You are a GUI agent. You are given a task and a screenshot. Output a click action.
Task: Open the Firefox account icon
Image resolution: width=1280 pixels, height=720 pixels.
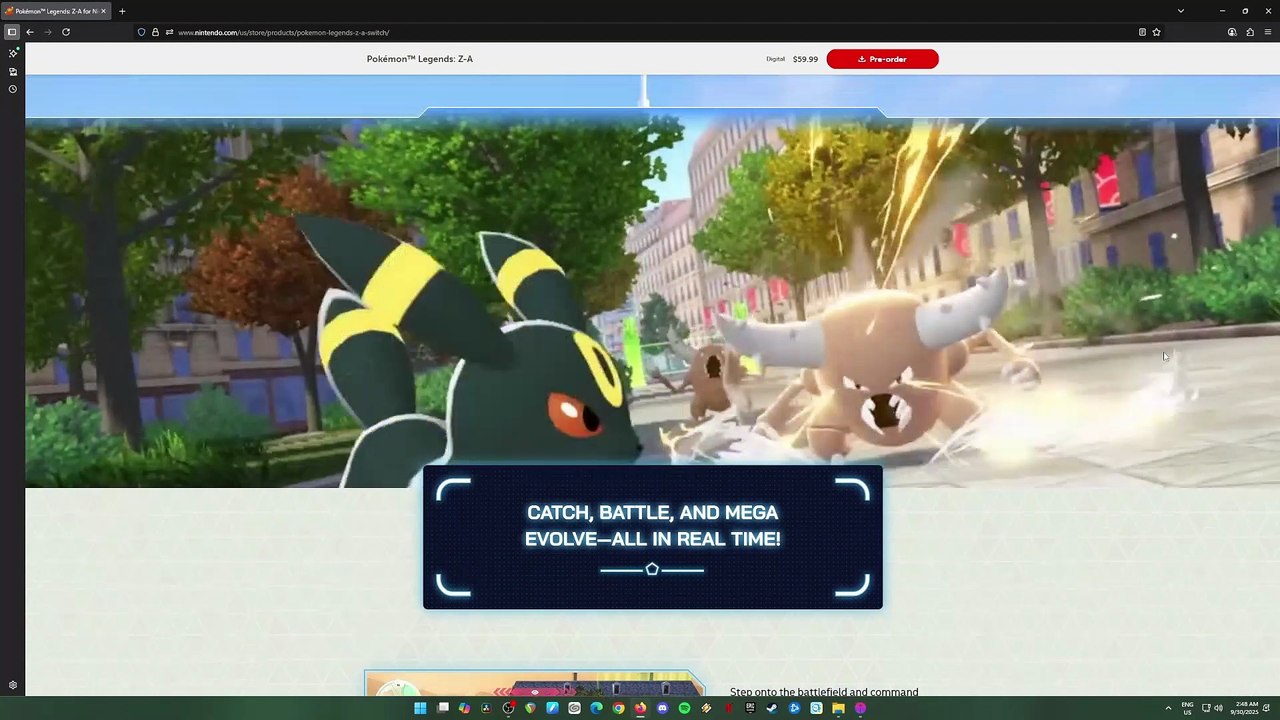click(x=1232, y=32)
